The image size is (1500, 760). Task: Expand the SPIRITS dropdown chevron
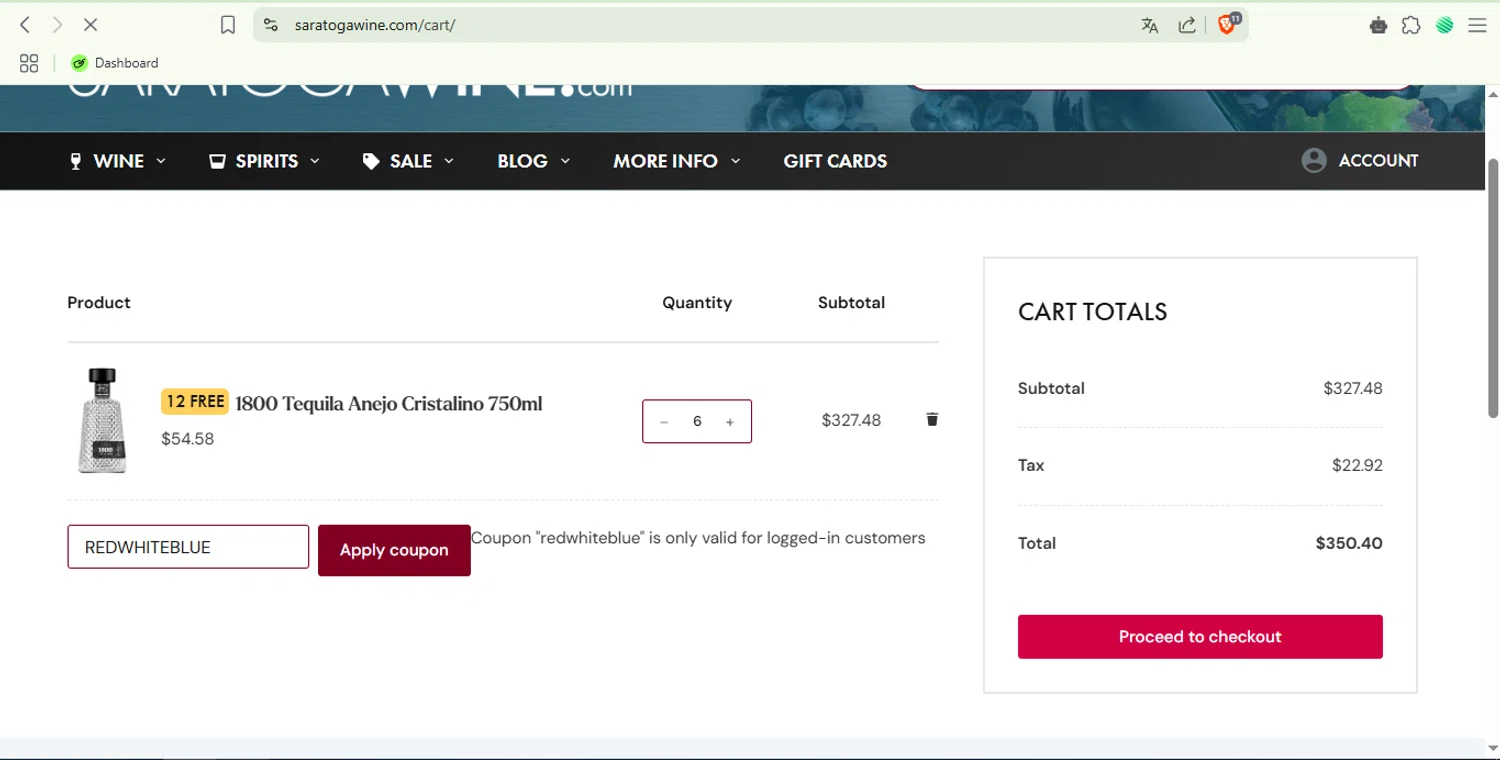click(x=315, y=161)
